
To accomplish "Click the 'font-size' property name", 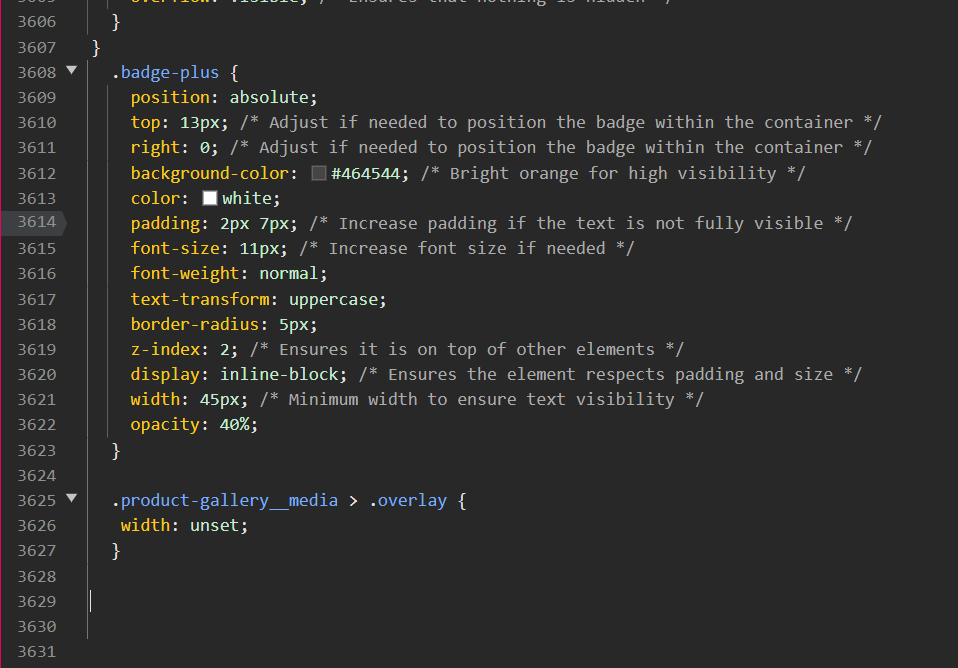I will coord(175,248).
